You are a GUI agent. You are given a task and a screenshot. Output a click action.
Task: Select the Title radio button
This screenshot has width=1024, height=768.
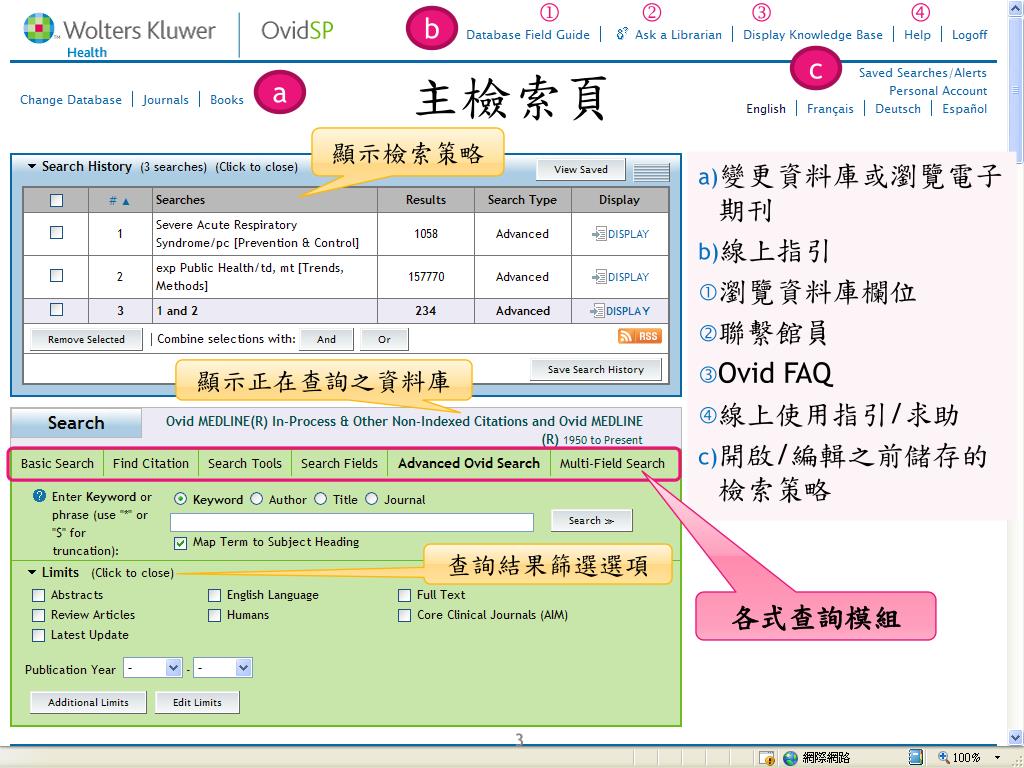(x=321, y=499)
